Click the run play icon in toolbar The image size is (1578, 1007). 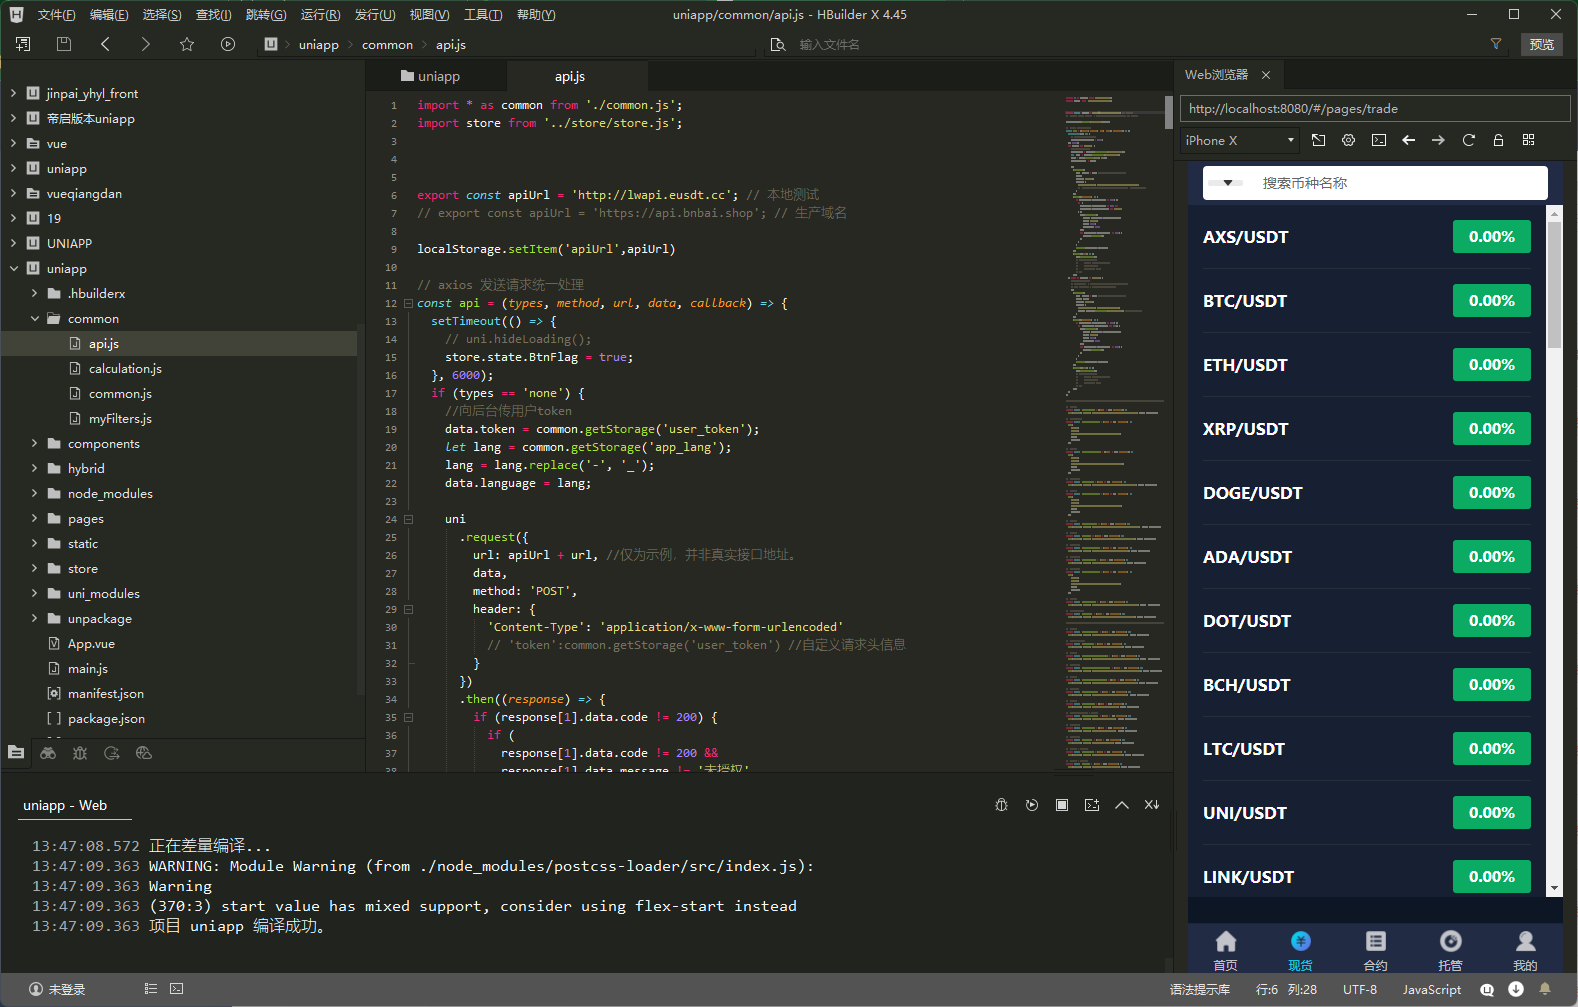point(228,44)
